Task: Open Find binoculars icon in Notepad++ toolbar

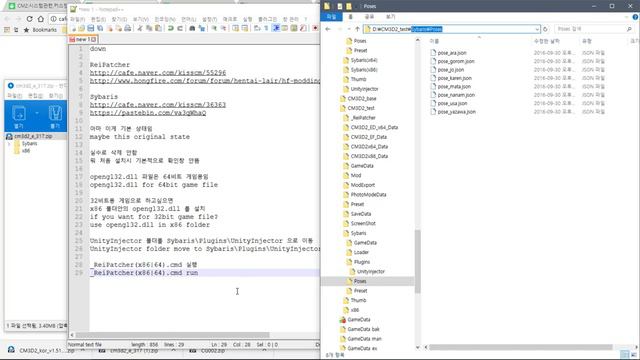Action: [192, 28]
